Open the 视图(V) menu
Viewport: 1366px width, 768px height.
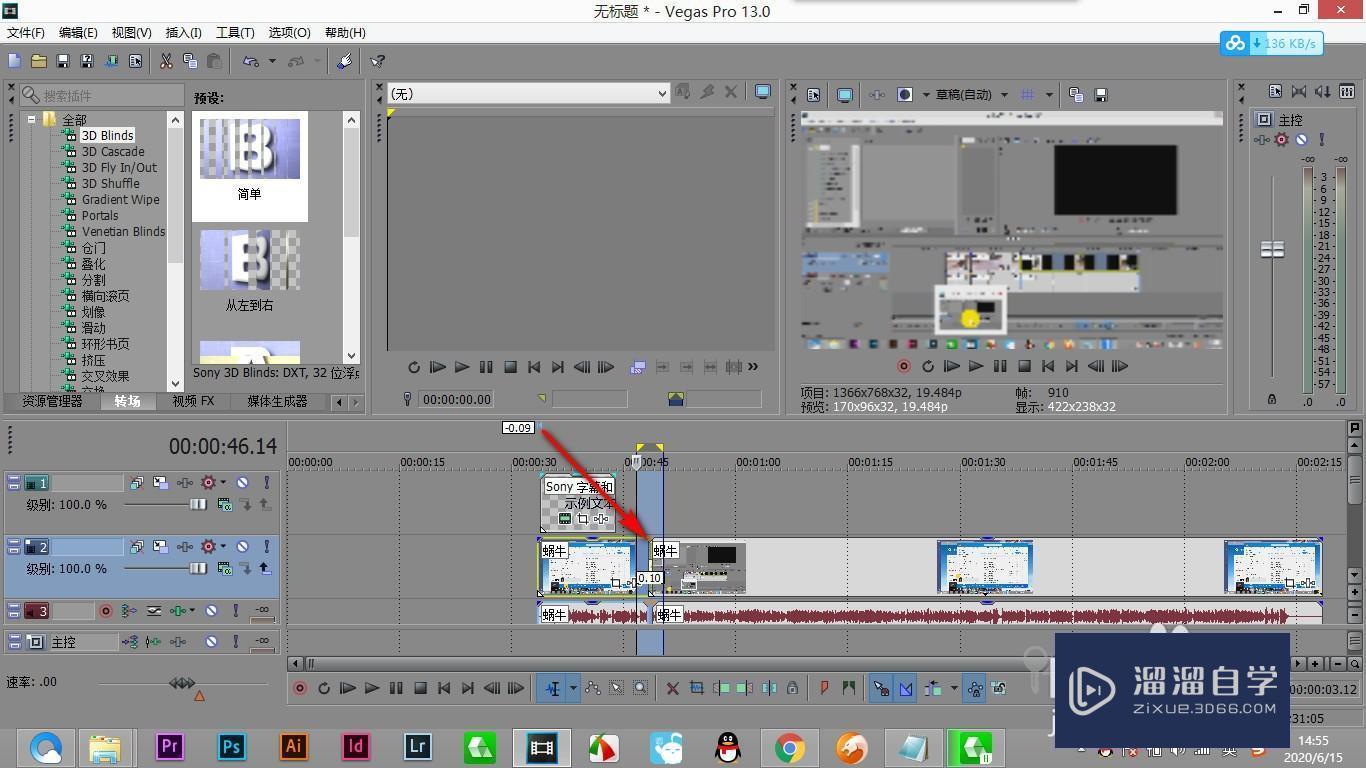(132, 33)
